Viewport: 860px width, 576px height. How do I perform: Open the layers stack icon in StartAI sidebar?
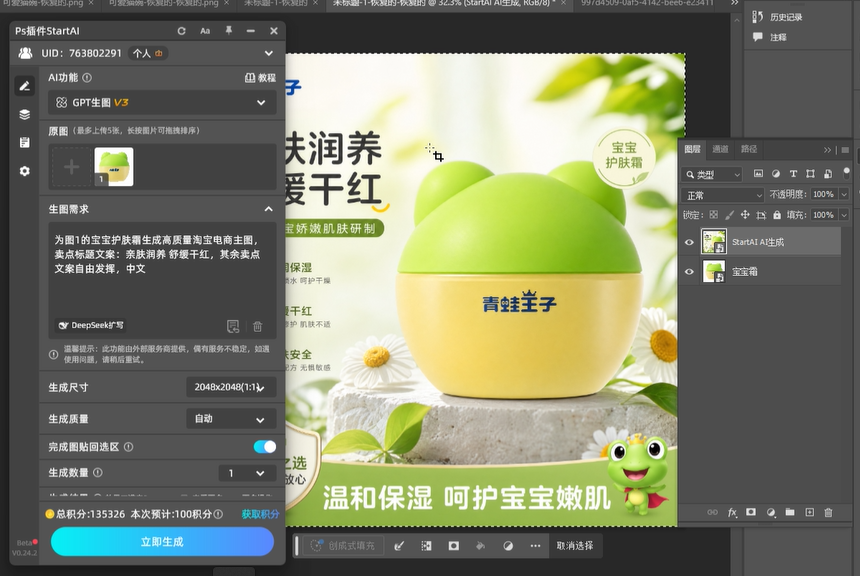click(x=25, y=115)
